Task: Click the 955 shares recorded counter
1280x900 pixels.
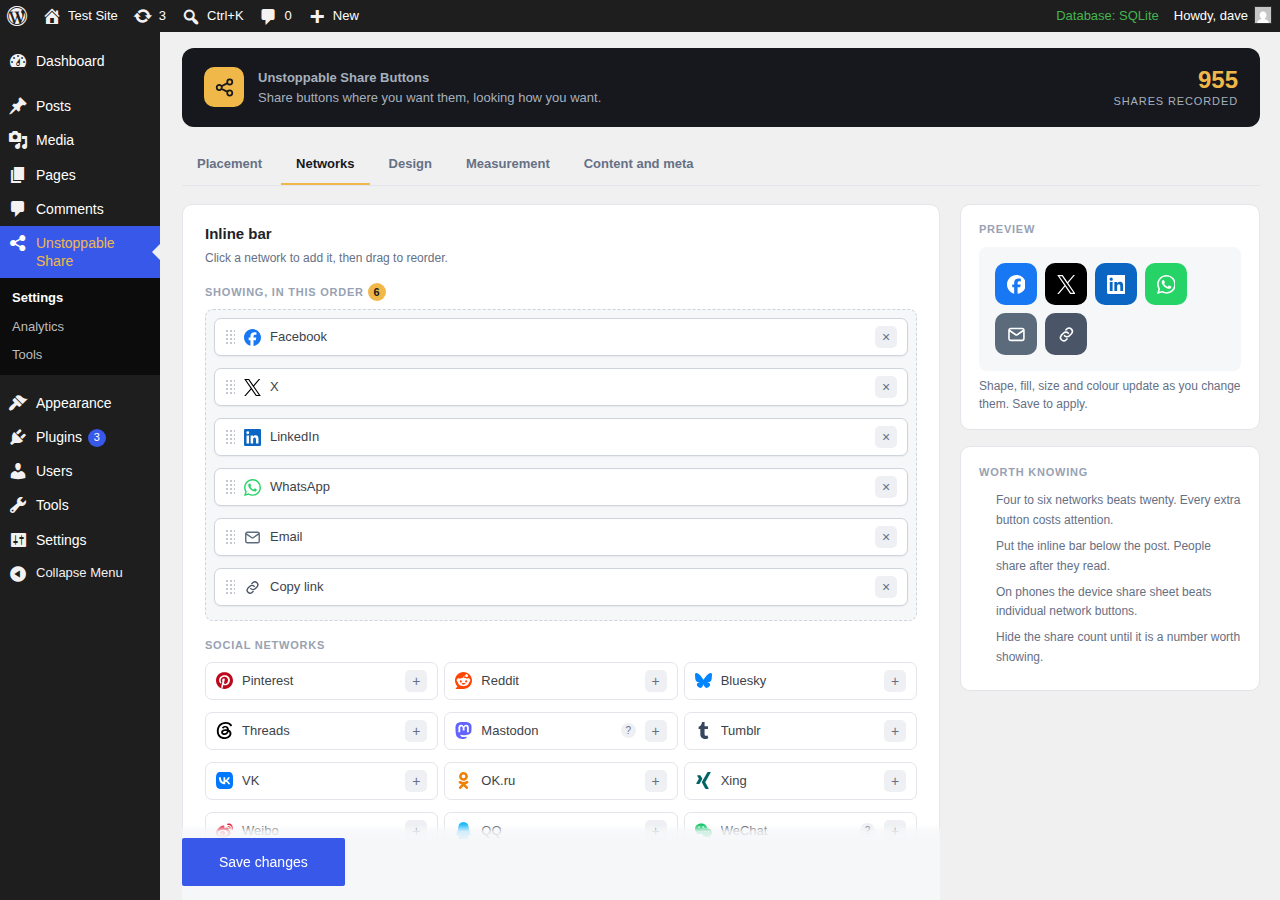Action: point(1176,88)
